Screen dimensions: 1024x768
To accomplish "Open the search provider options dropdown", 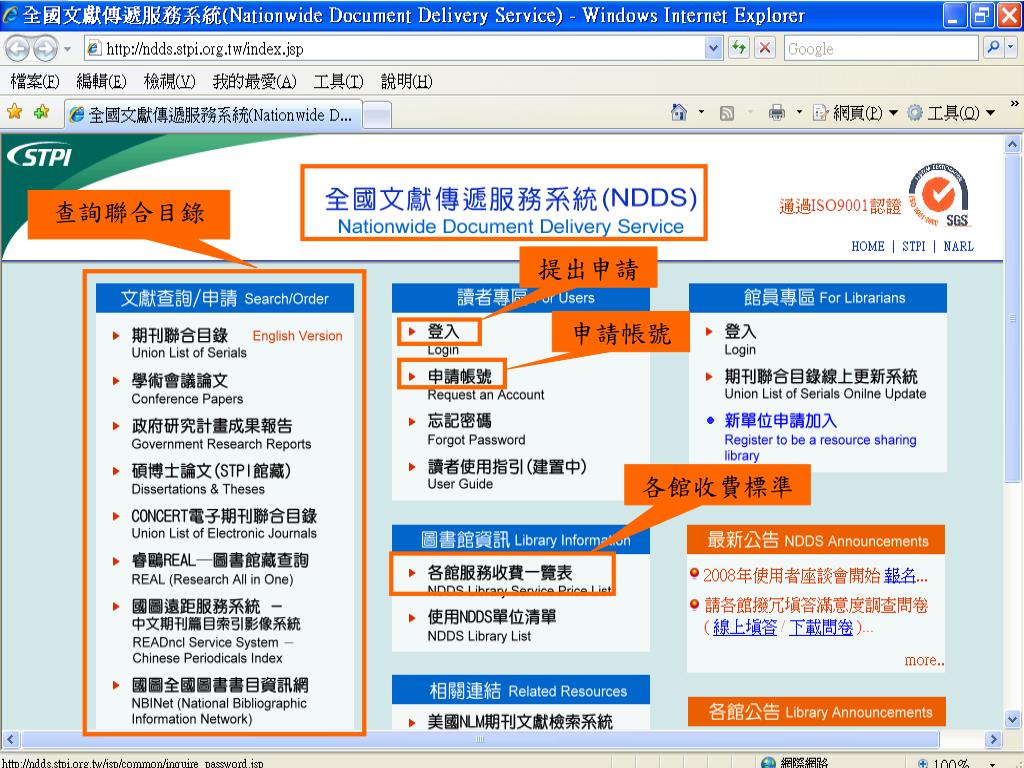I will pyautogui.click(x=1011, y=48).
